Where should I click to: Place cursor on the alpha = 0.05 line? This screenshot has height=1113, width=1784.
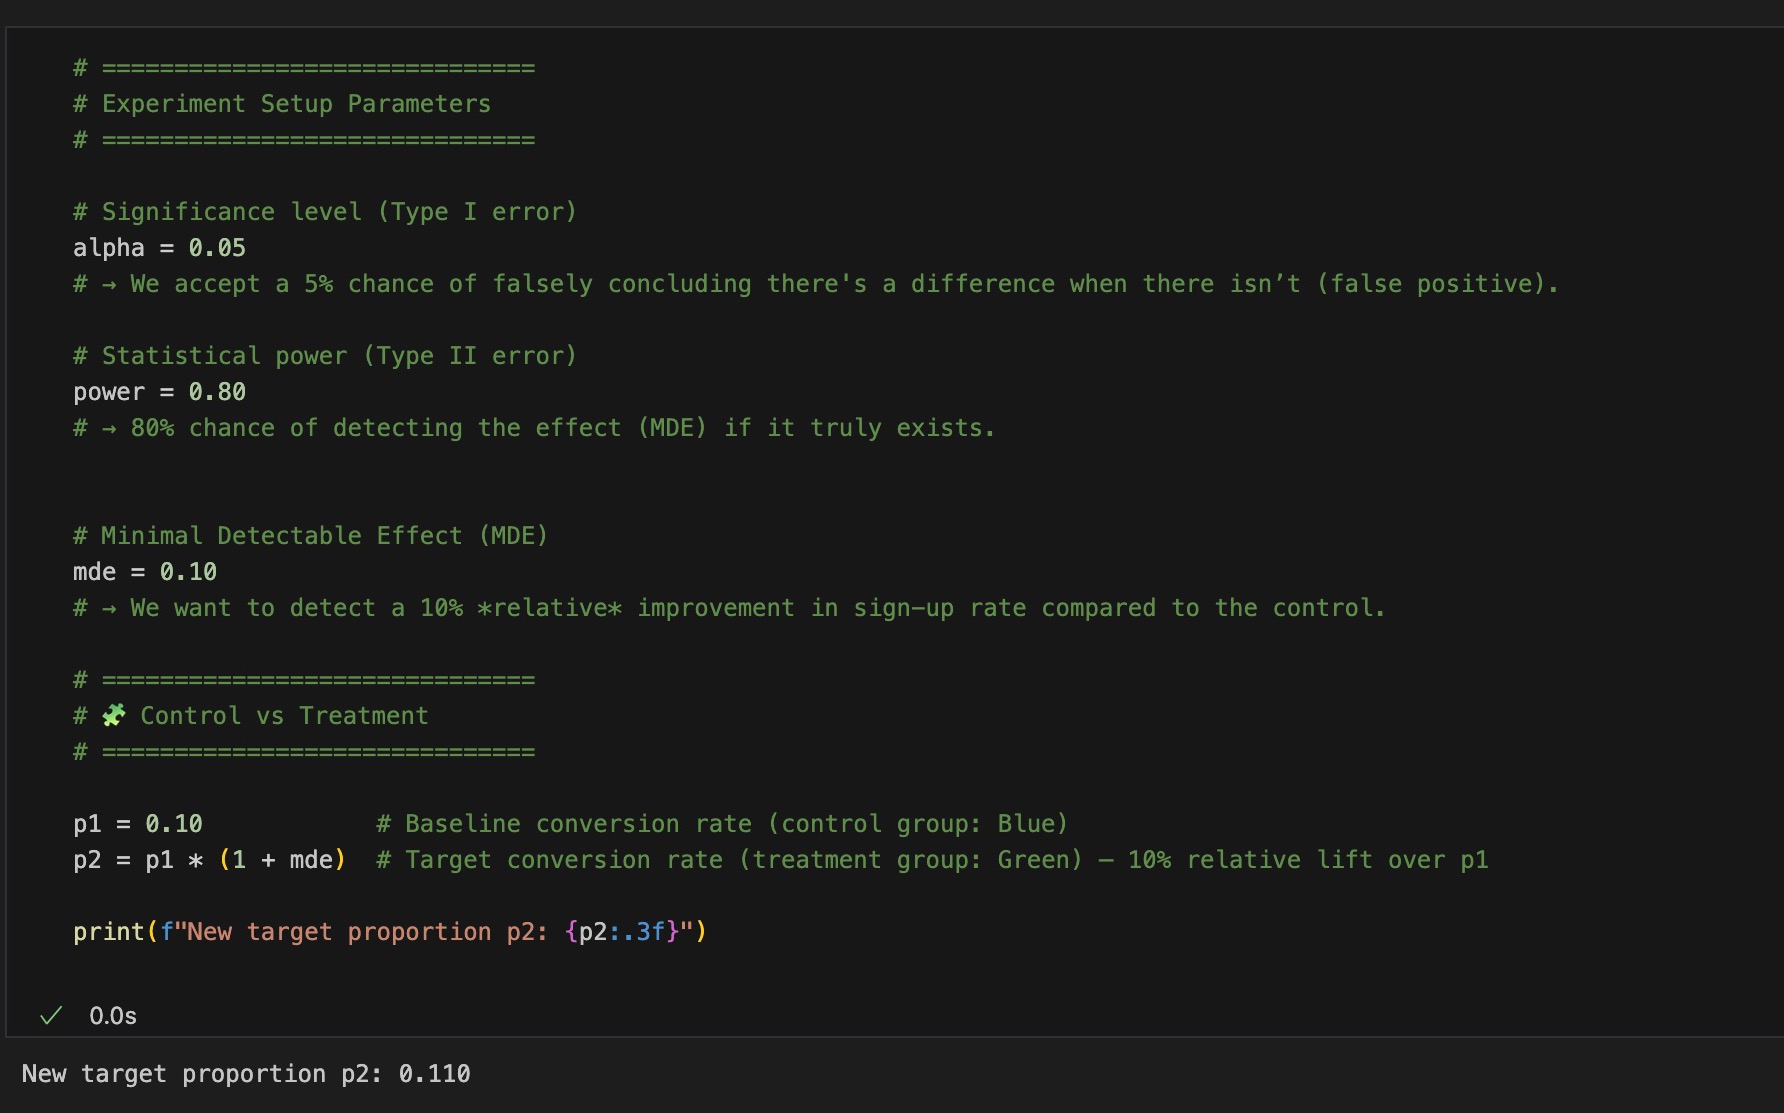click(159, 248)
